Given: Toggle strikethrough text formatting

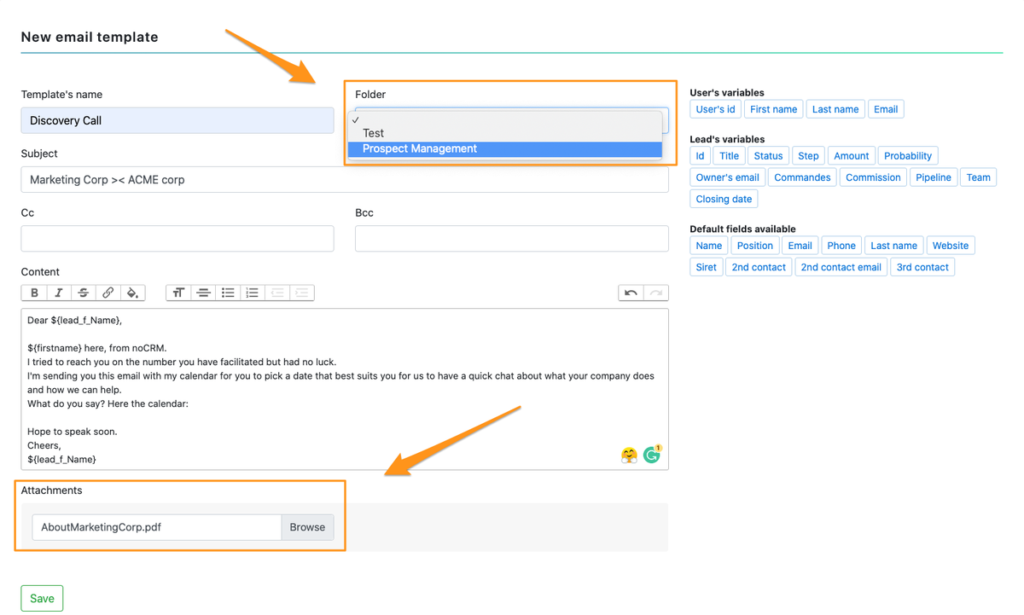Looking at the screenshot, I should pyautogui.click(x=83, y=293).
